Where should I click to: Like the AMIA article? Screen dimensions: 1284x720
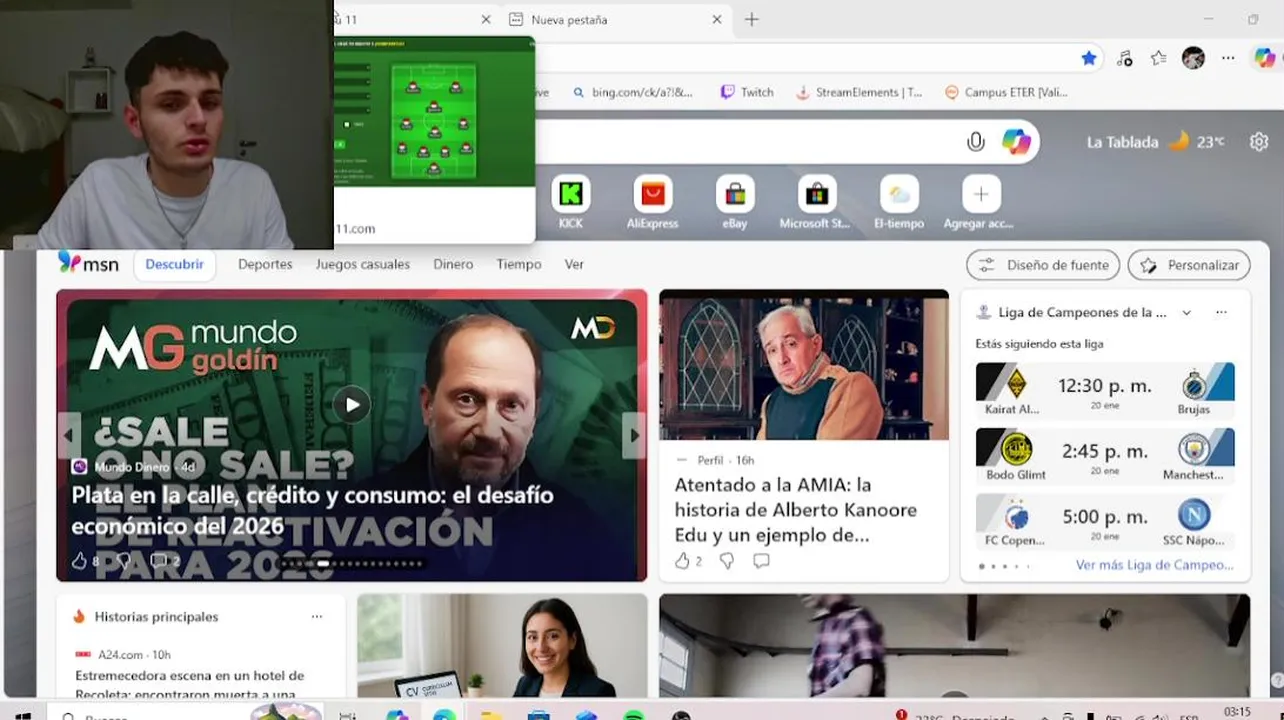tap(683, 561)
